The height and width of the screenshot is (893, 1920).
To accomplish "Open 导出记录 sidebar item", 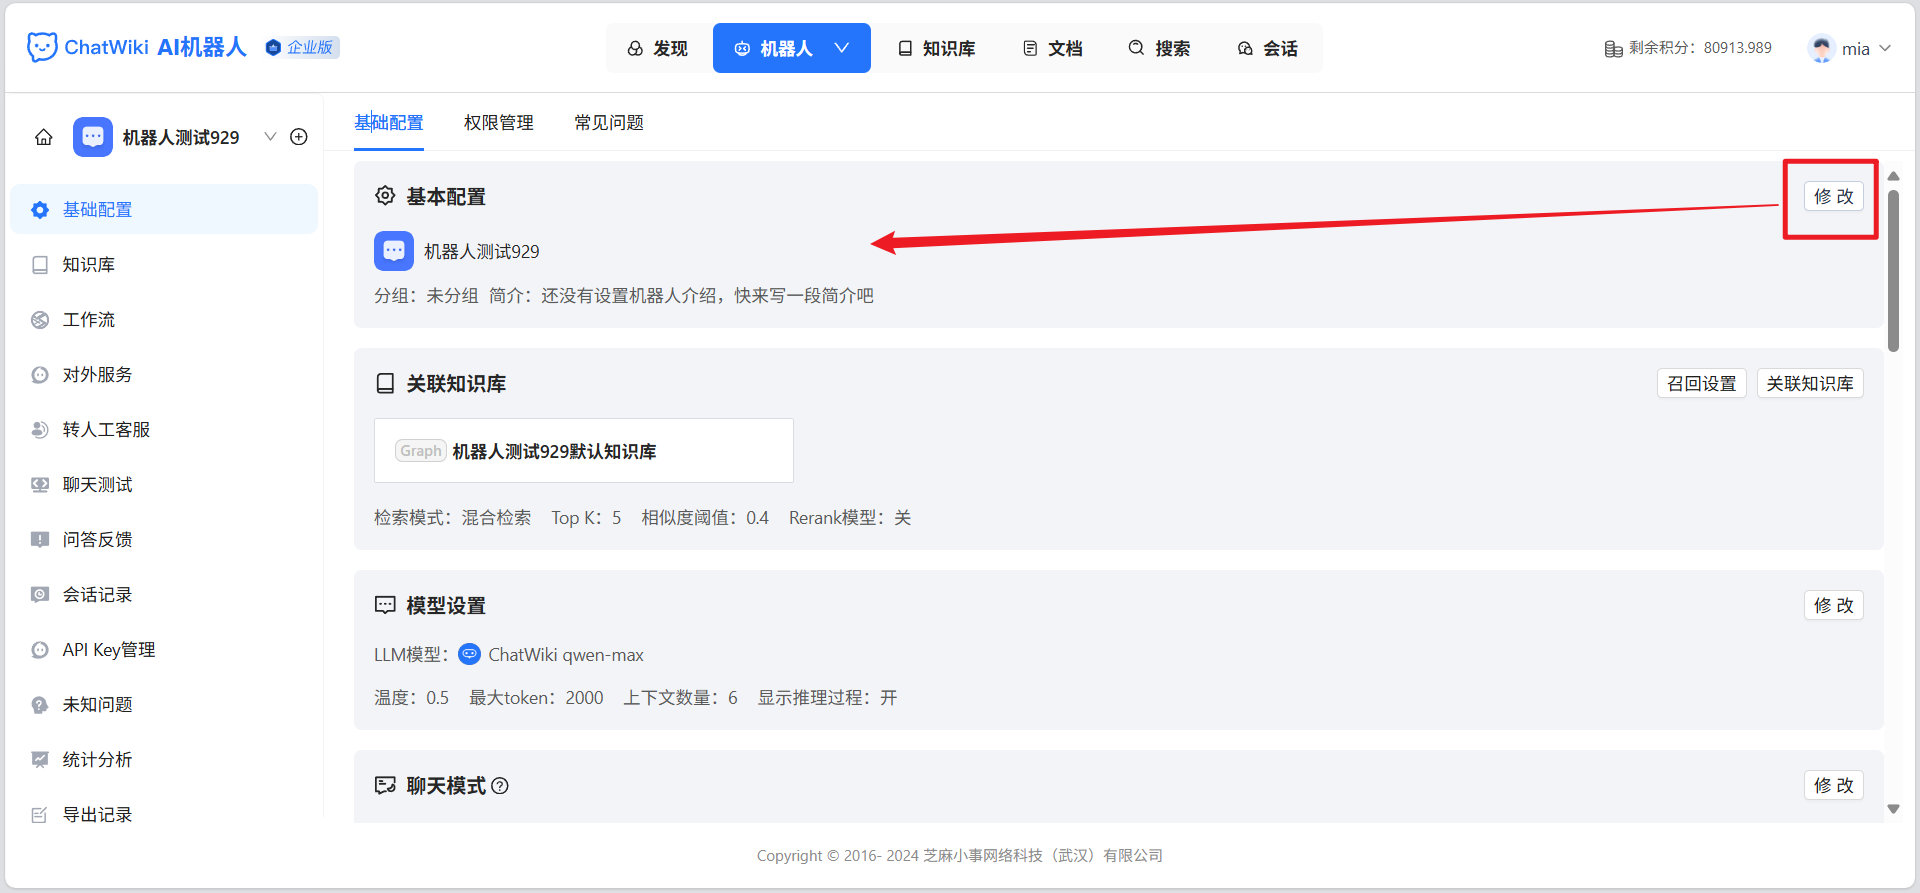I will coord(164,814).
